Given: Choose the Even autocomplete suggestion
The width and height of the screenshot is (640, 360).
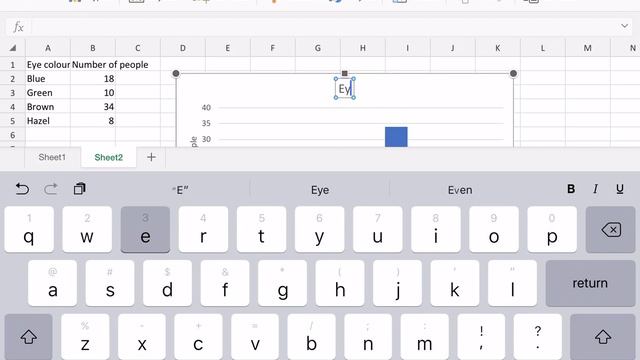Looking at the screenshot, I should [460, 190].
